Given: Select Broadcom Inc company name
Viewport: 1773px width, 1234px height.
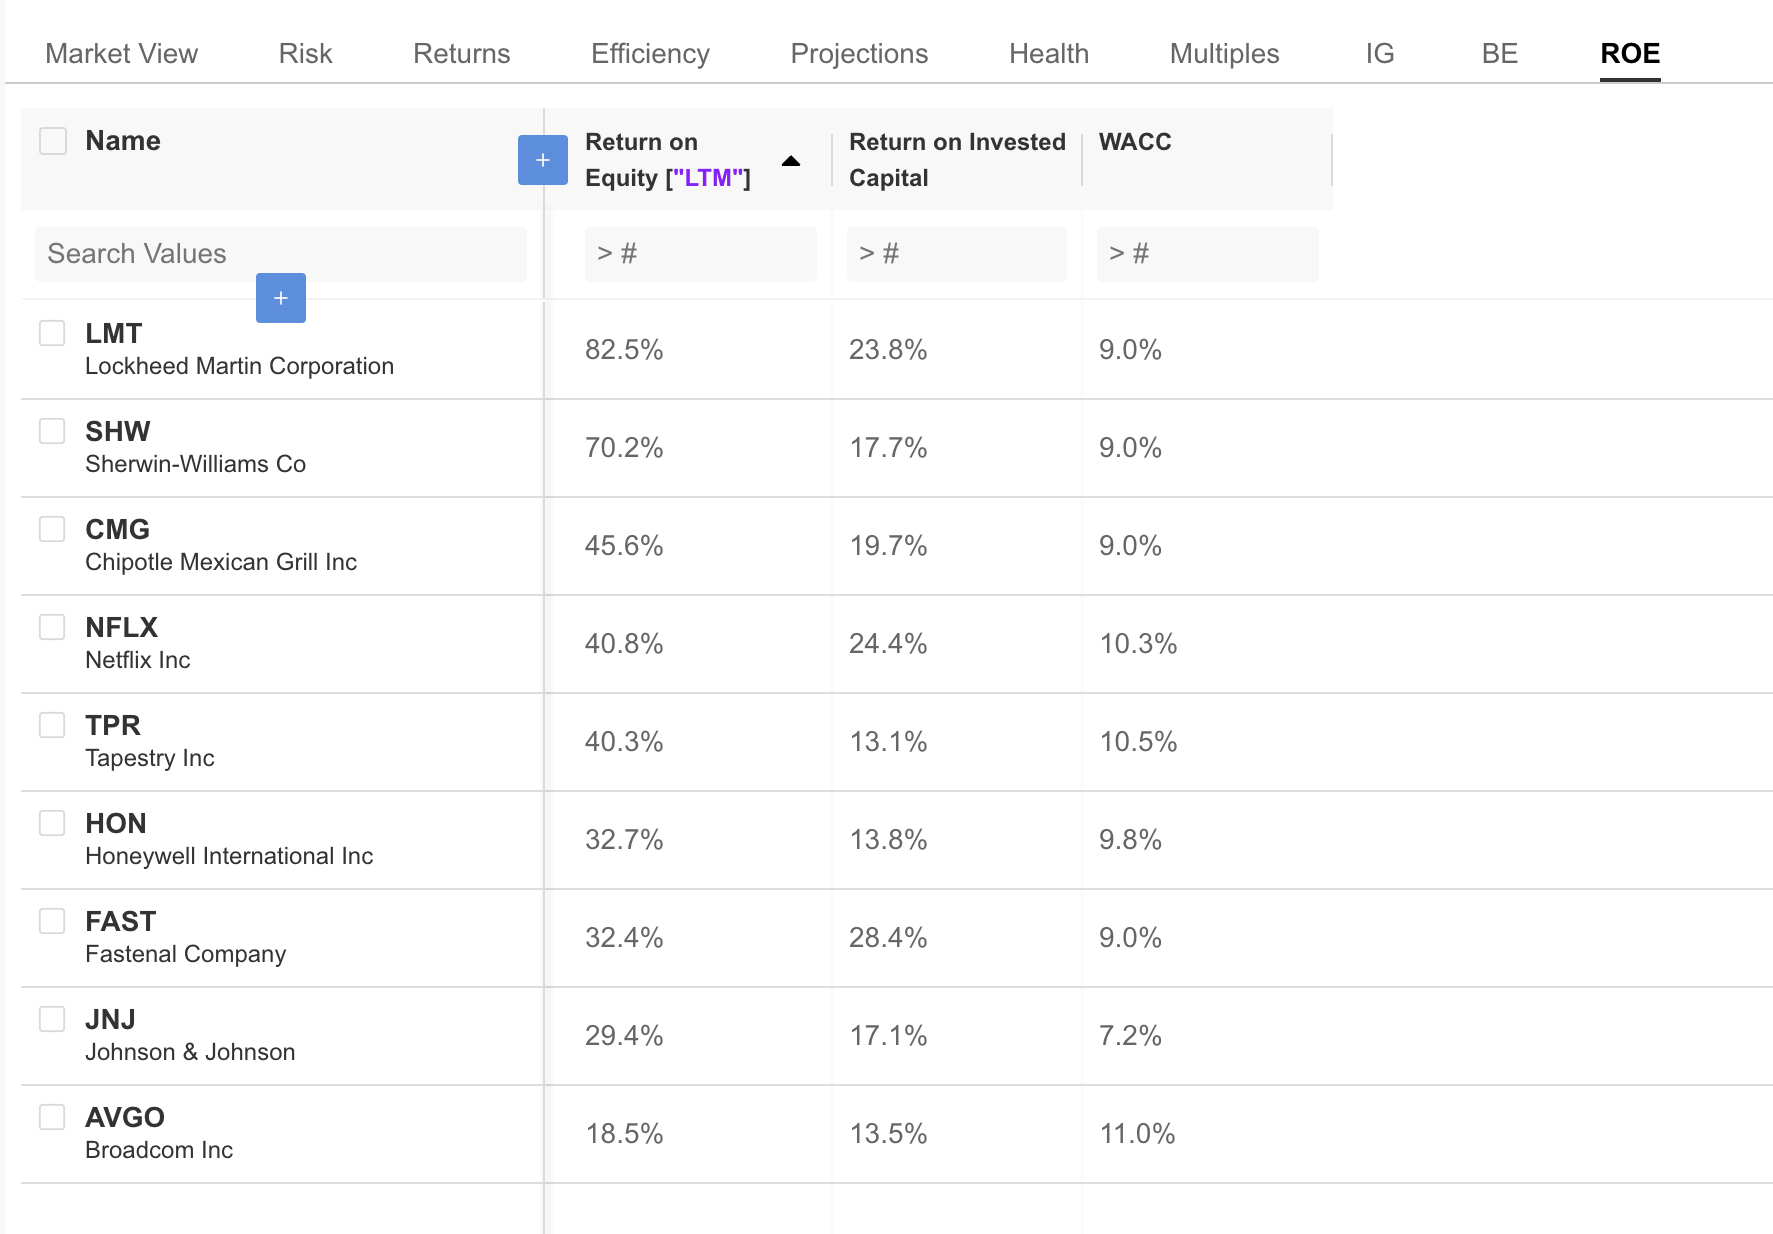Looking at the screenshot, I should click(x=159, y=1150).
